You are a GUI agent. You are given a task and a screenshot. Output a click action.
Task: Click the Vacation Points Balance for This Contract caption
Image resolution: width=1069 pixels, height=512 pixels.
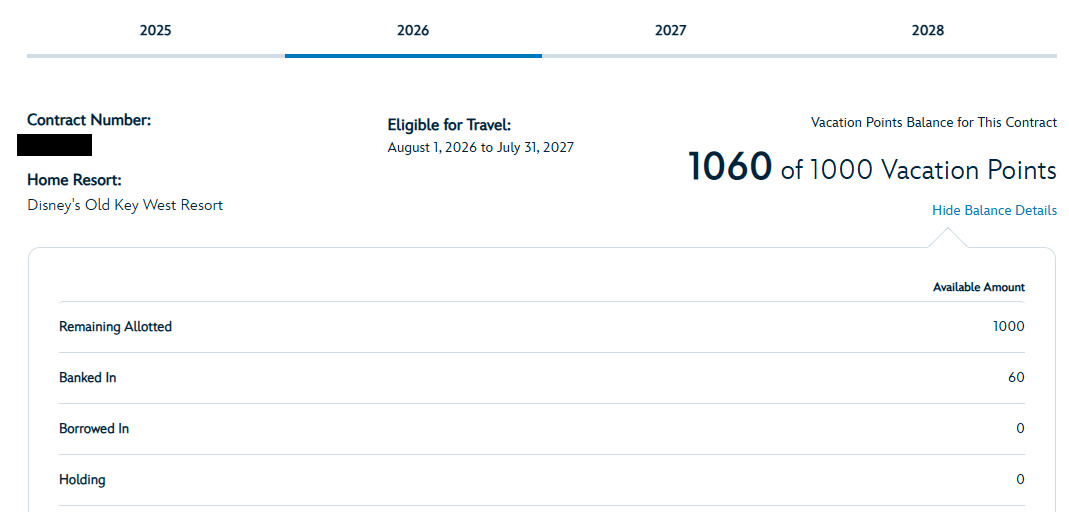933,122
